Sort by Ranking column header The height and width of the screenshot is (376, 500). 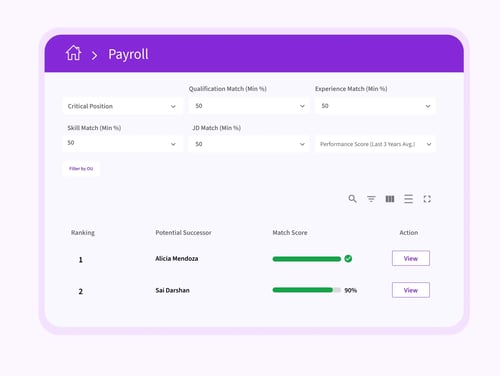[x=83, y=233]
